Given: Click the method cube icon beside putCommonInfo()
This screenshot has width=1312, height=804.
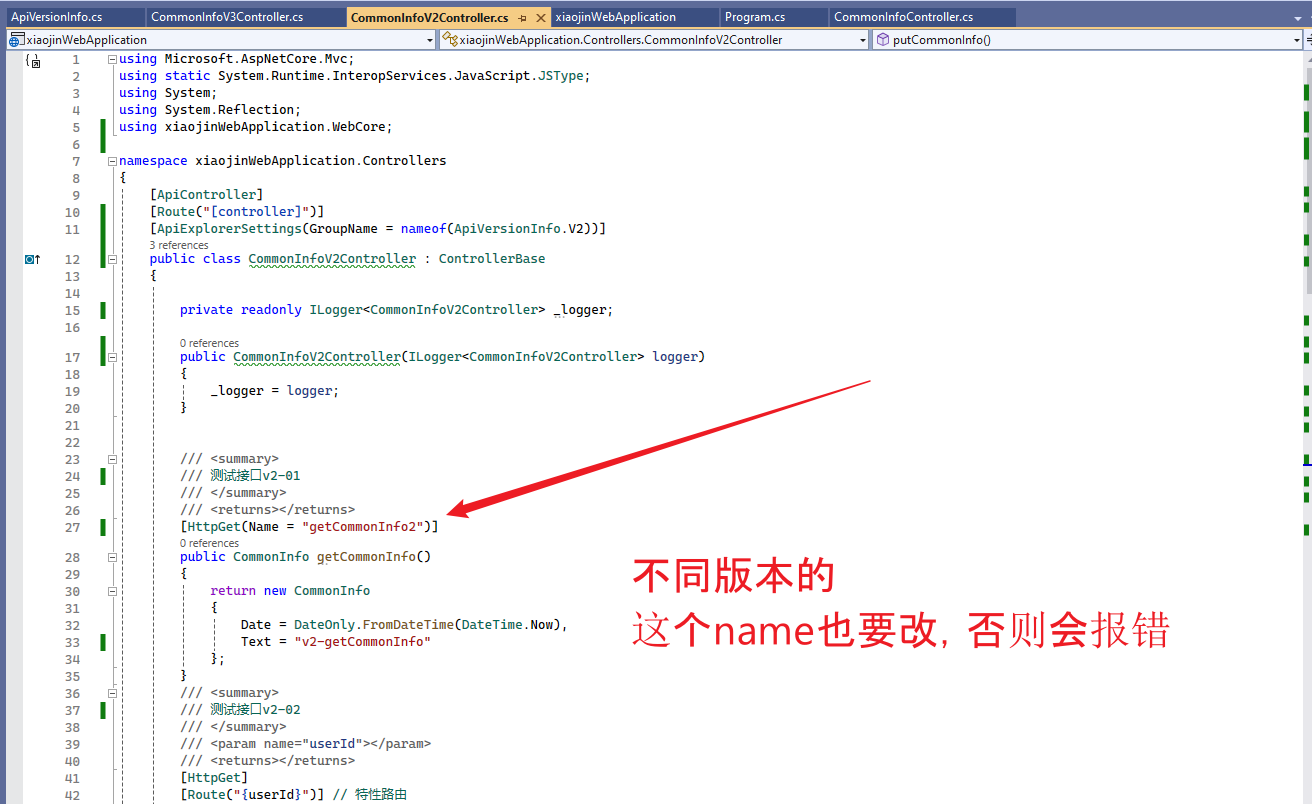Looking at the screenshot, I should tap(882, 38).
